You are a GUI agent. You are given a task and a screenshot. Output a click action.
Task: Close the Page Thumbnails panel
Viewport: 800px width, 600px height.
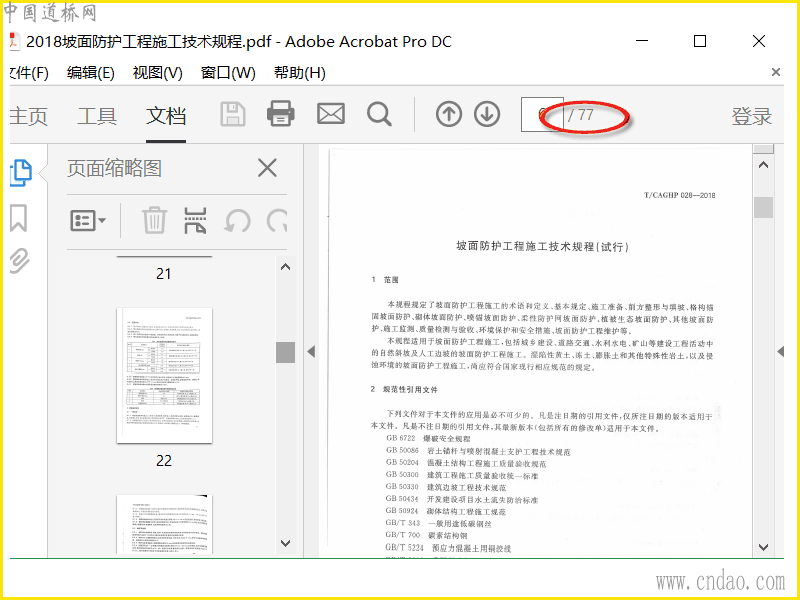pyautogui.click(x=267, y=168)
